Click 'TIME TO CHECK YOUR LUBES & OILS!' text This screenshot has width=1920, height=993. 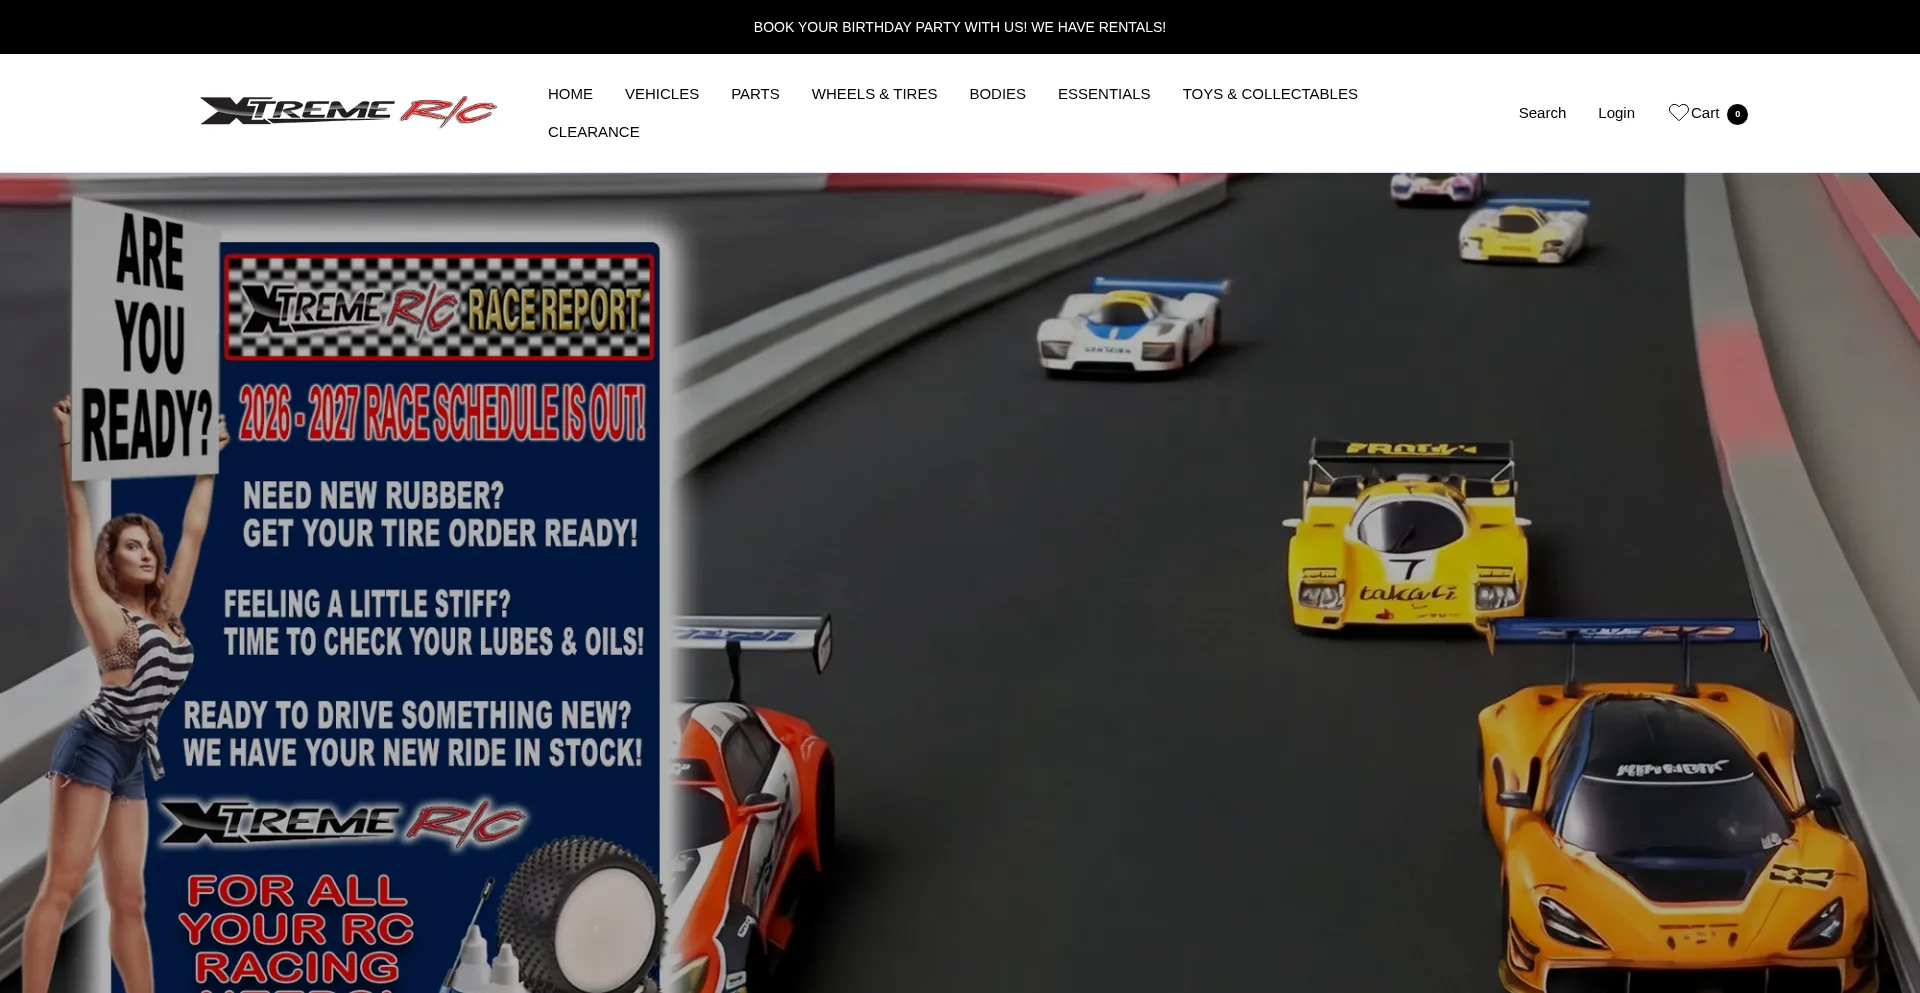tap(434, 642)
